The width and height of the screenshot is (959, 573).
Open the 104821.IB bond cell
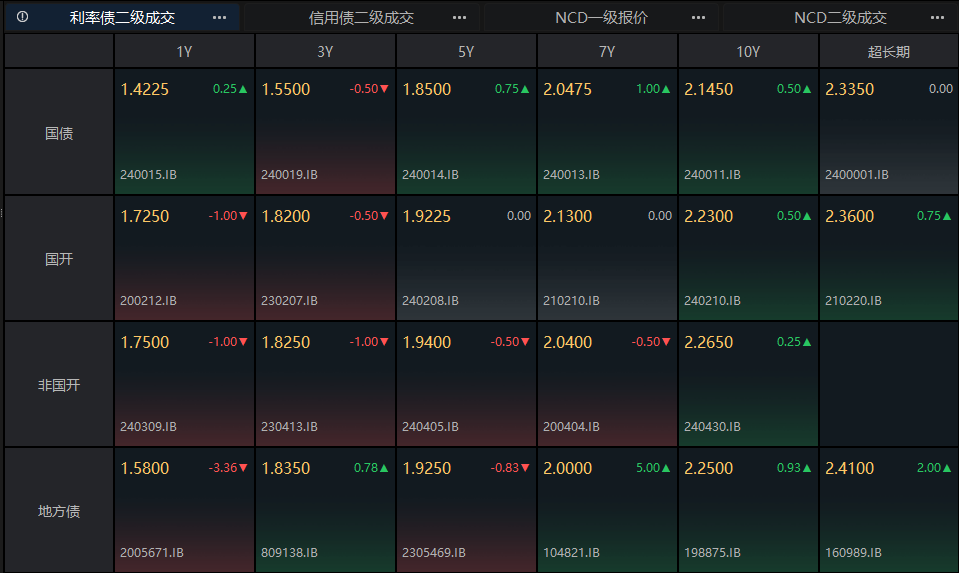tap(607, 510)
